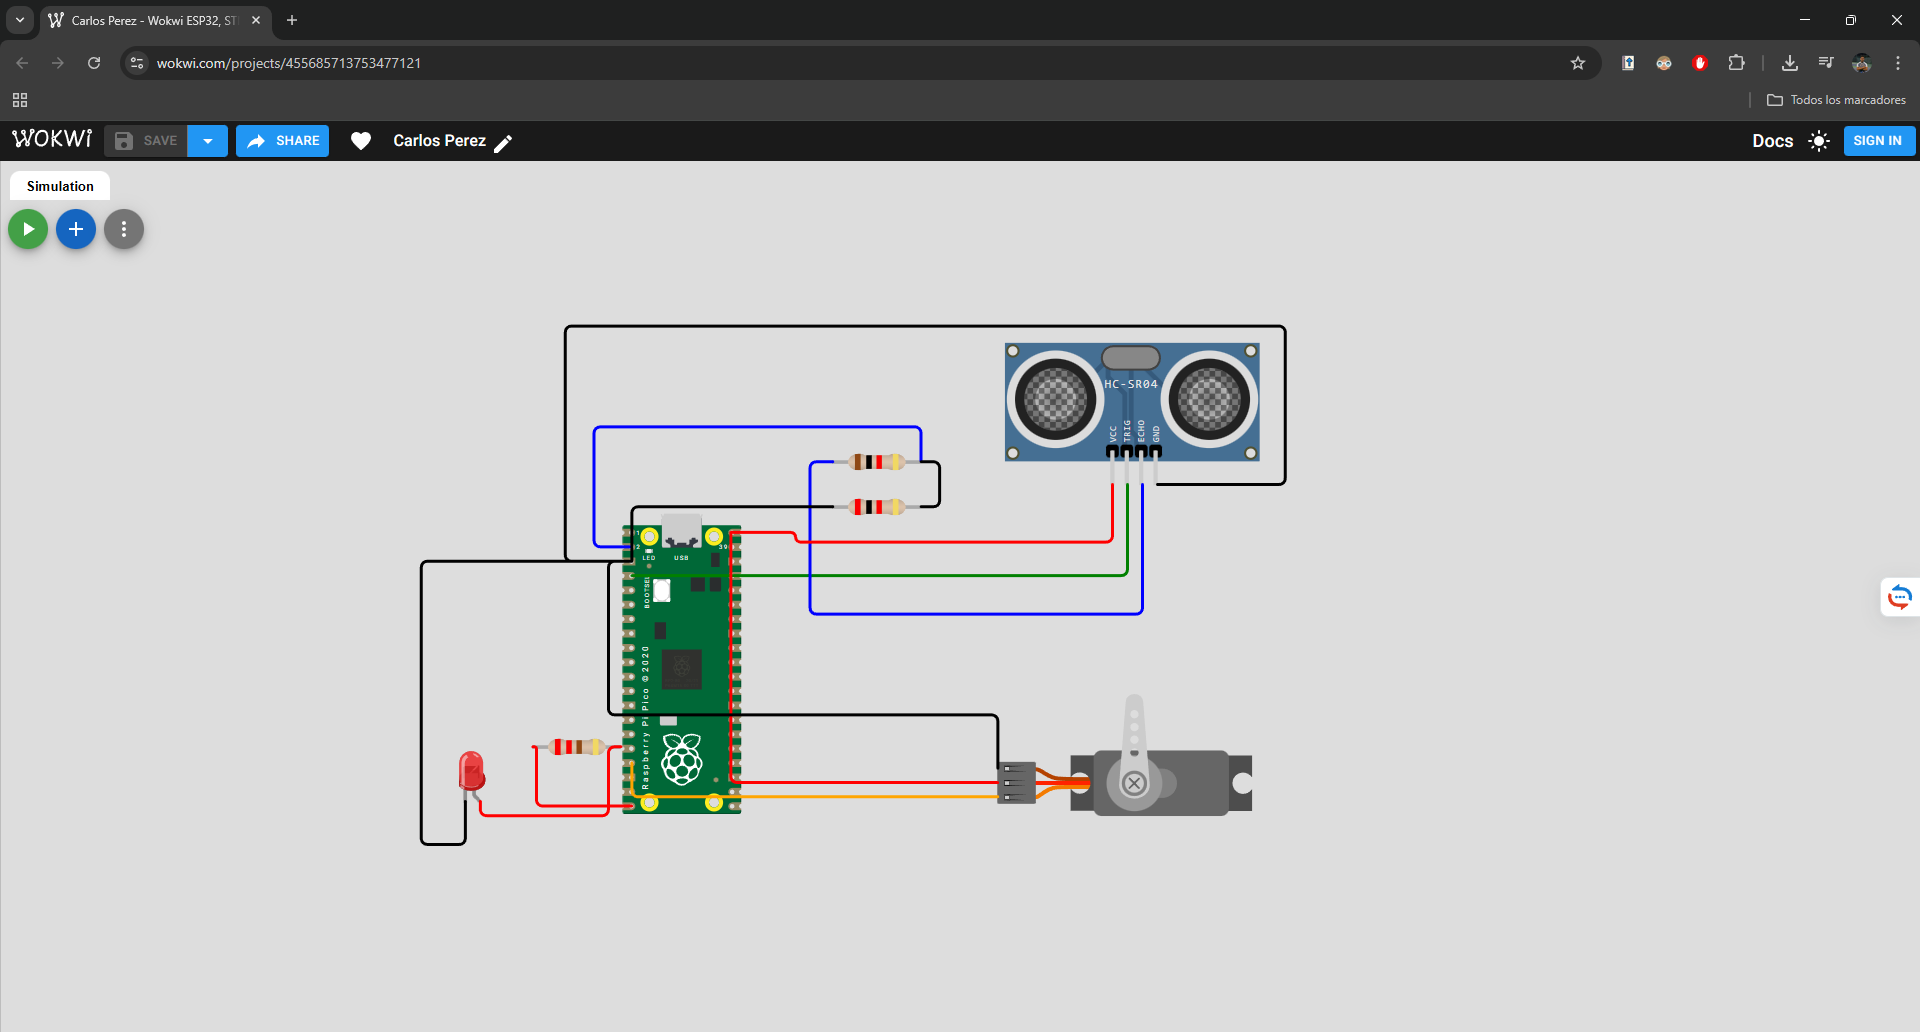Open the save options dropdown arrow

coord(207,140)
